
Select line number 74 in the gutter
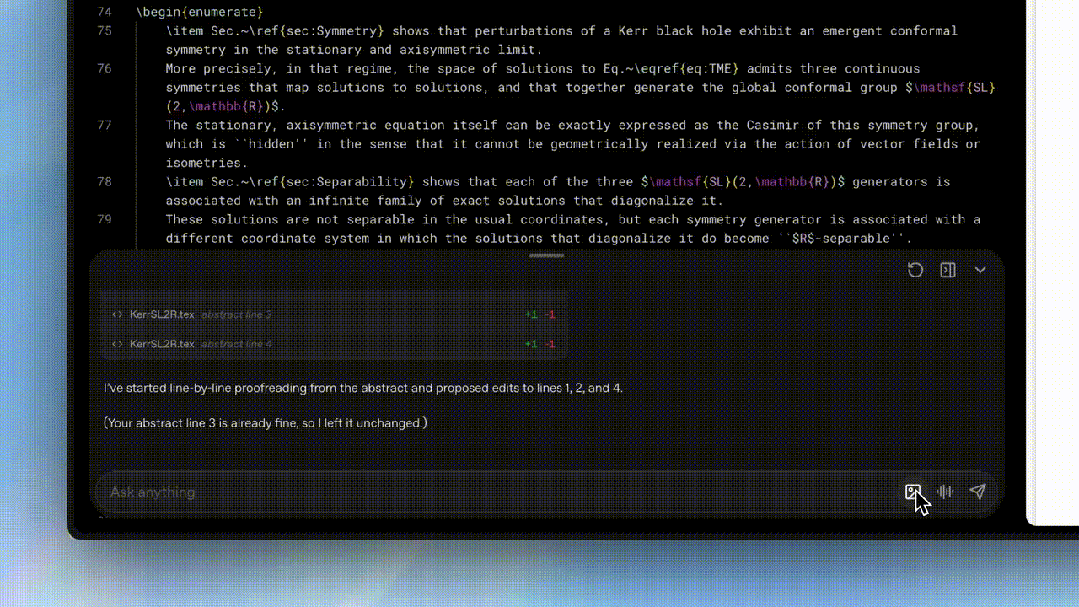pos(105,12)
